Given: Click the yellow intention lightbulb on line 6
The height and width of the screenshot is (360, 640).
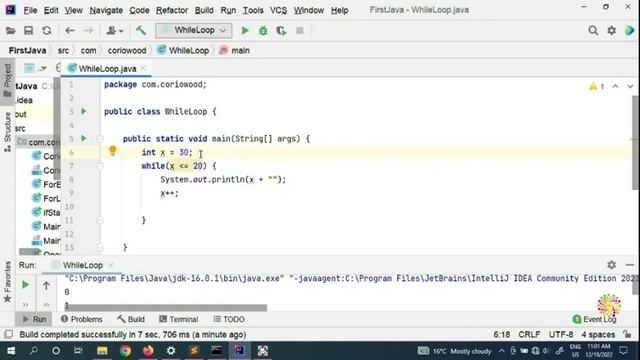Looking at the screenshot, I should click(113, 151).
